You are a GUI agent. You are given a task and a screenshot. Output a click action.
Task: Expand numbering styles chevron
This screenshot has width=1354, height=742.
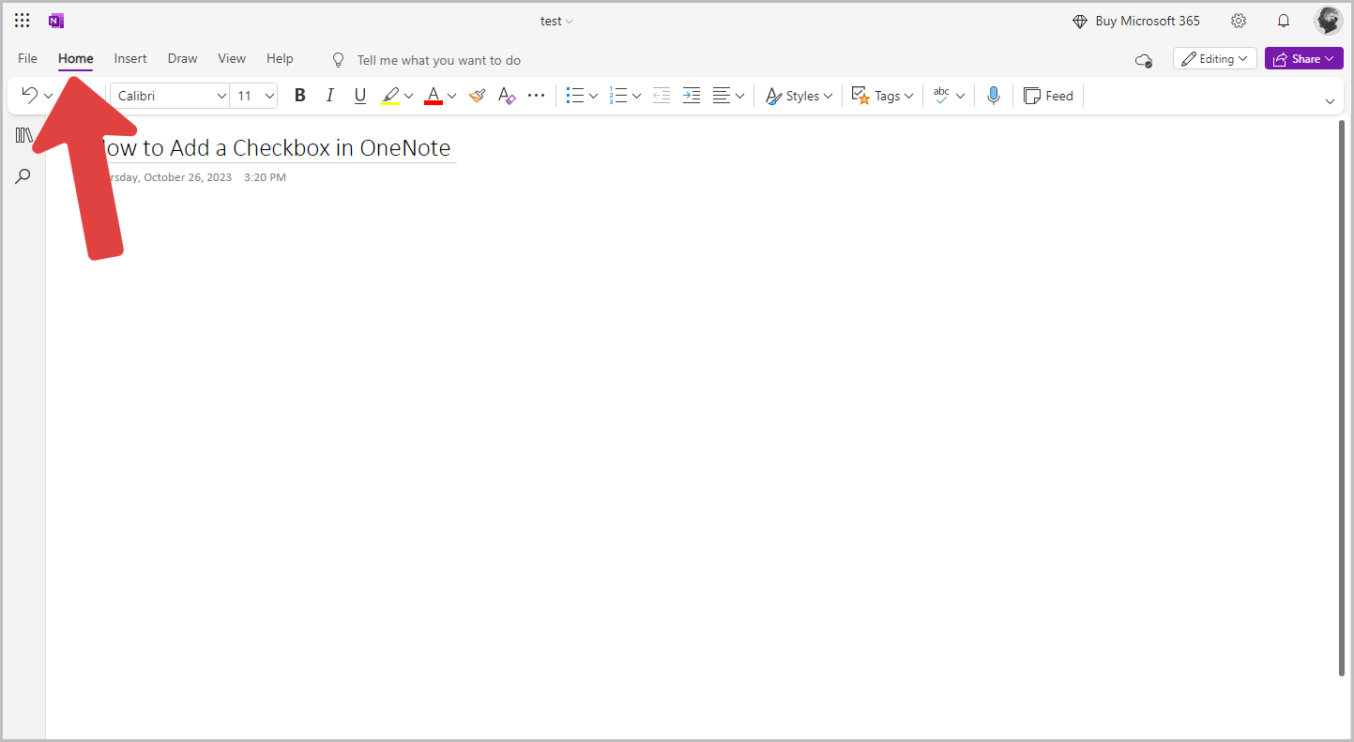coord(637,96)
